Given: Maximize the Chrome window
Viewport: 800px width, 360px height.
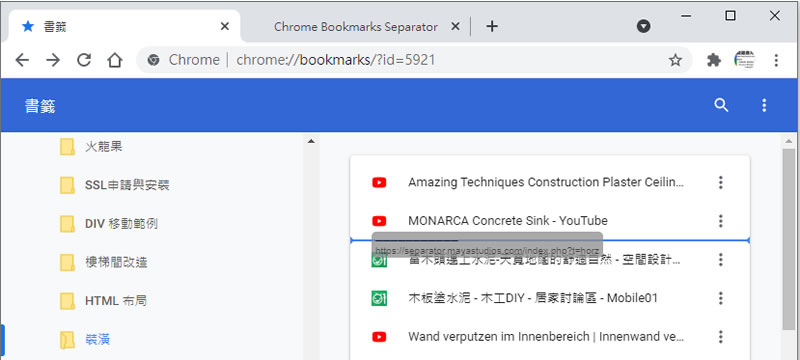Looking at the screenshot, I should pyautogui.click(x=730, y=16).
